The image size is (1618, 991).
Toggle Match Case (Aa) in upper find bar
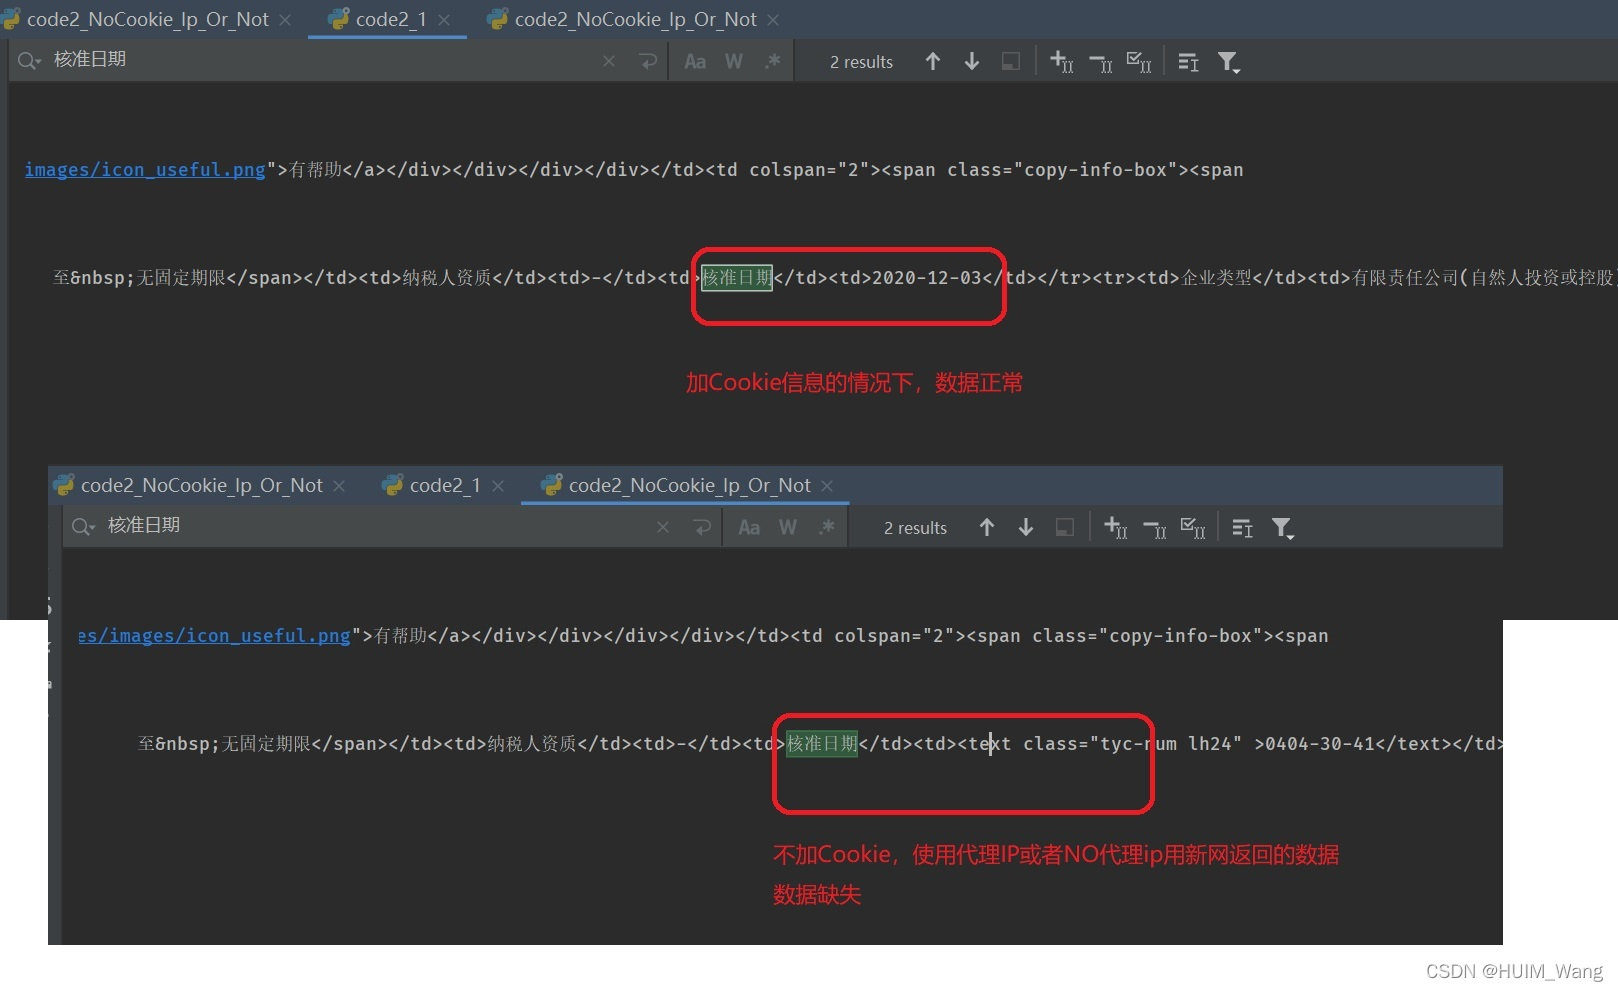coord(695,61)
